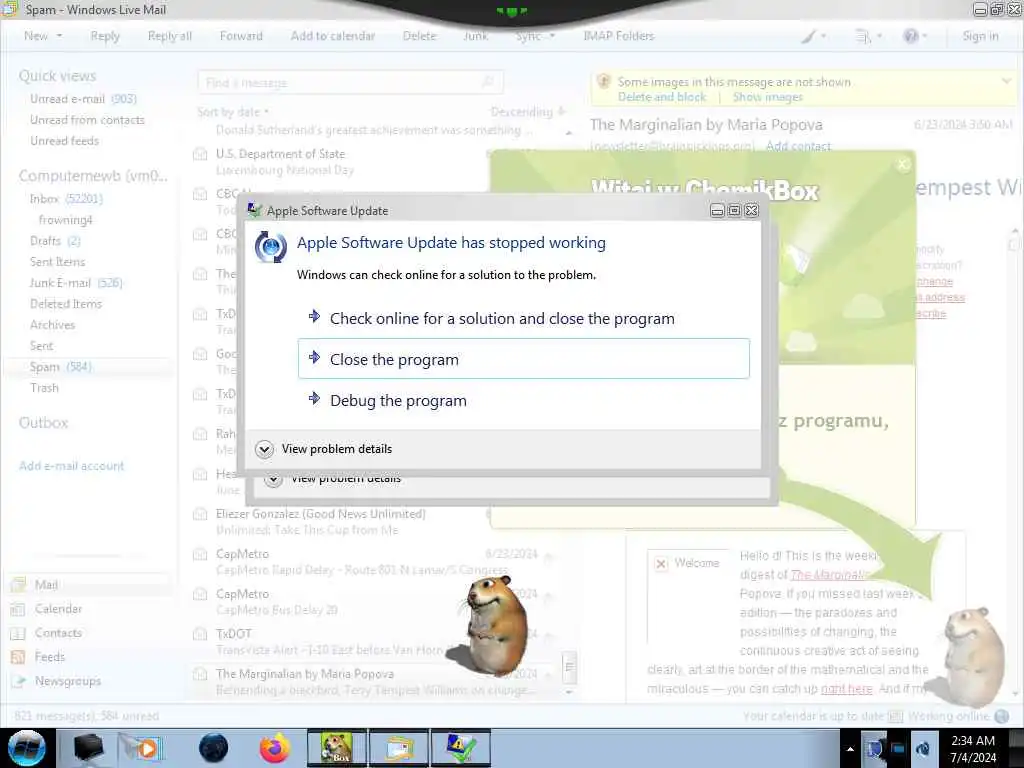Open the Archives folder

point(52,325)
